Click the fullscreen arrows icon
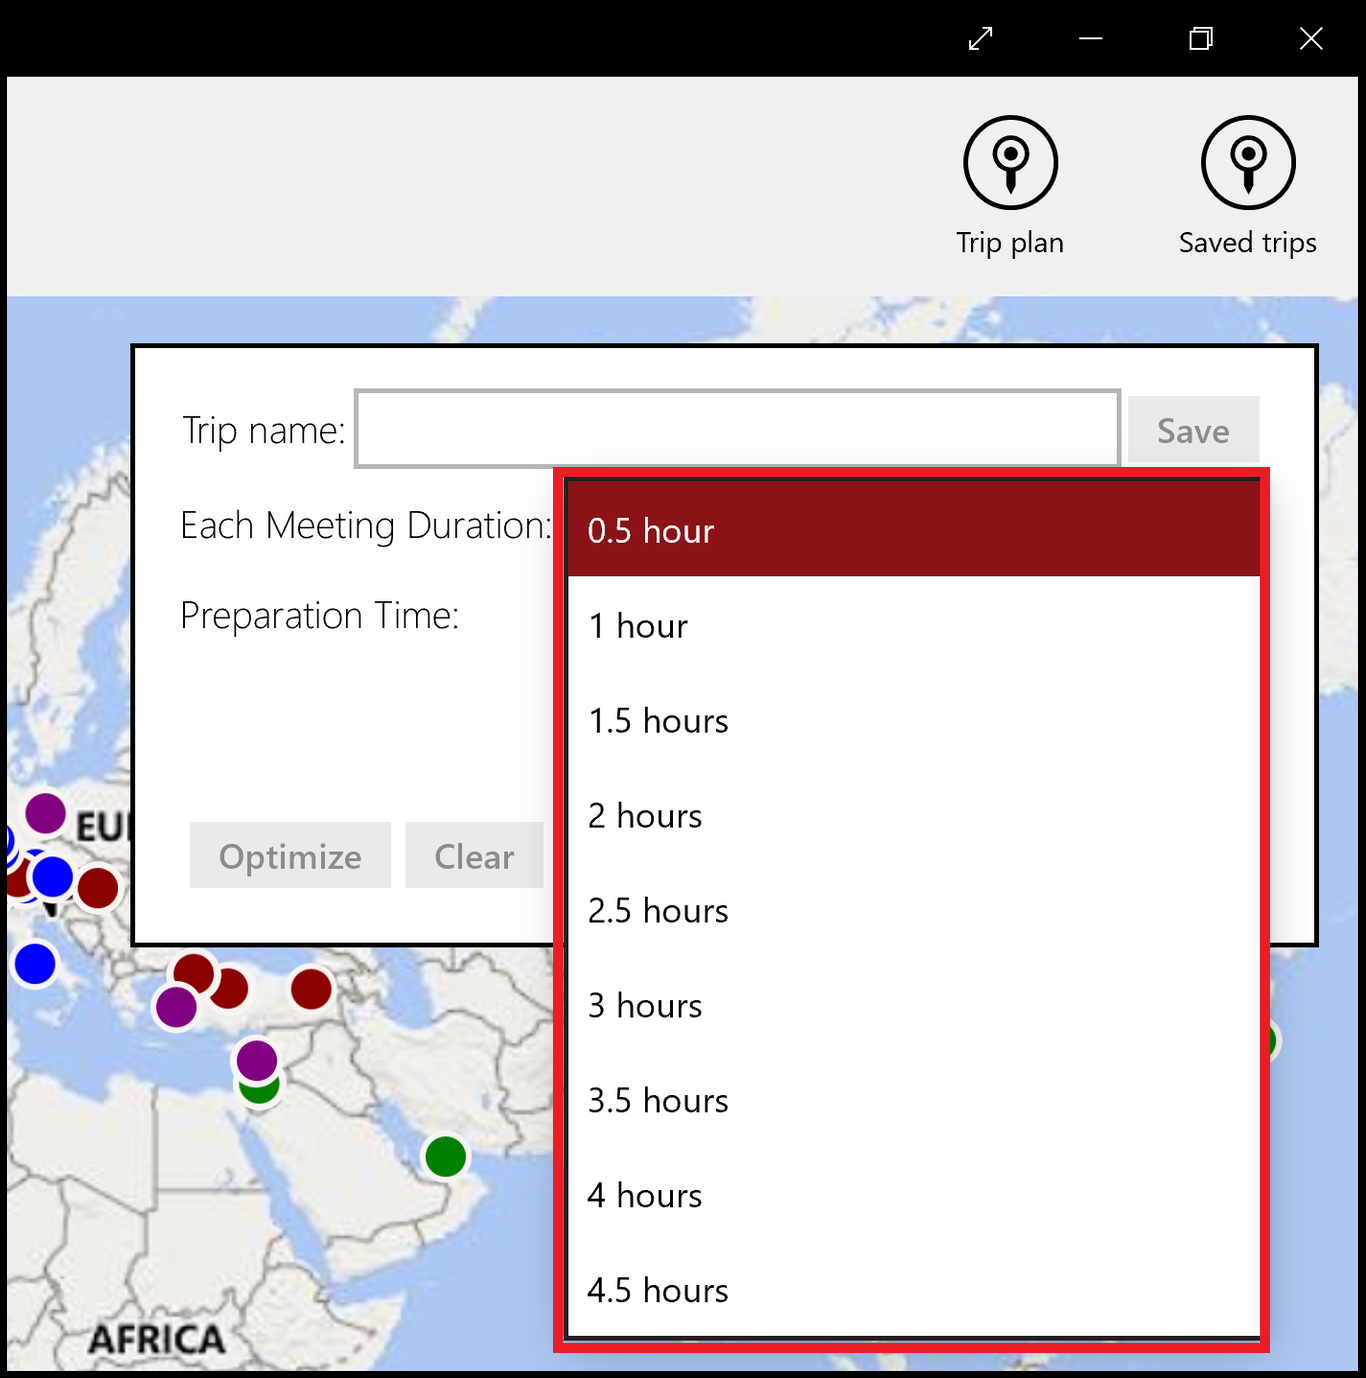The image size is (1366, 1378). [979, 38]
